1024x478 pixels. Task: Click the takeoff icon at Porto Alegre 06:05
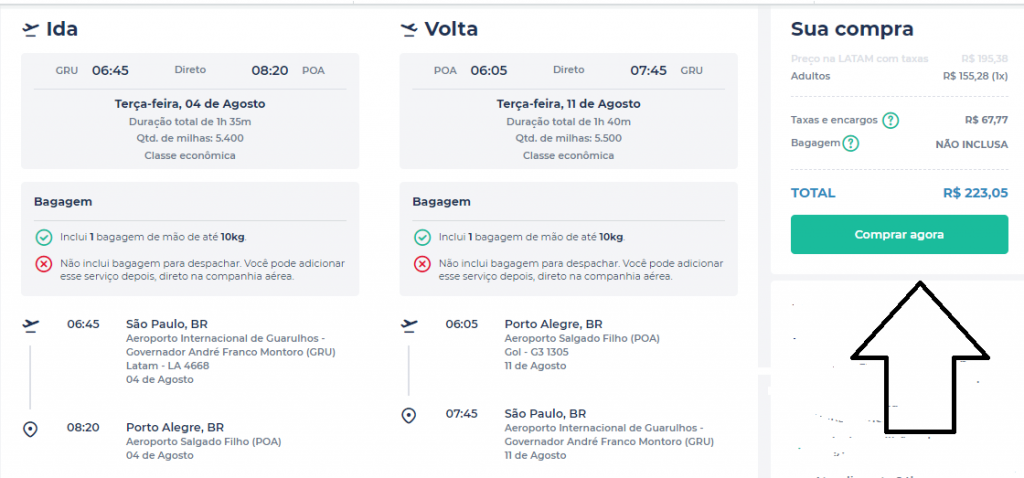tap(409, 325)
